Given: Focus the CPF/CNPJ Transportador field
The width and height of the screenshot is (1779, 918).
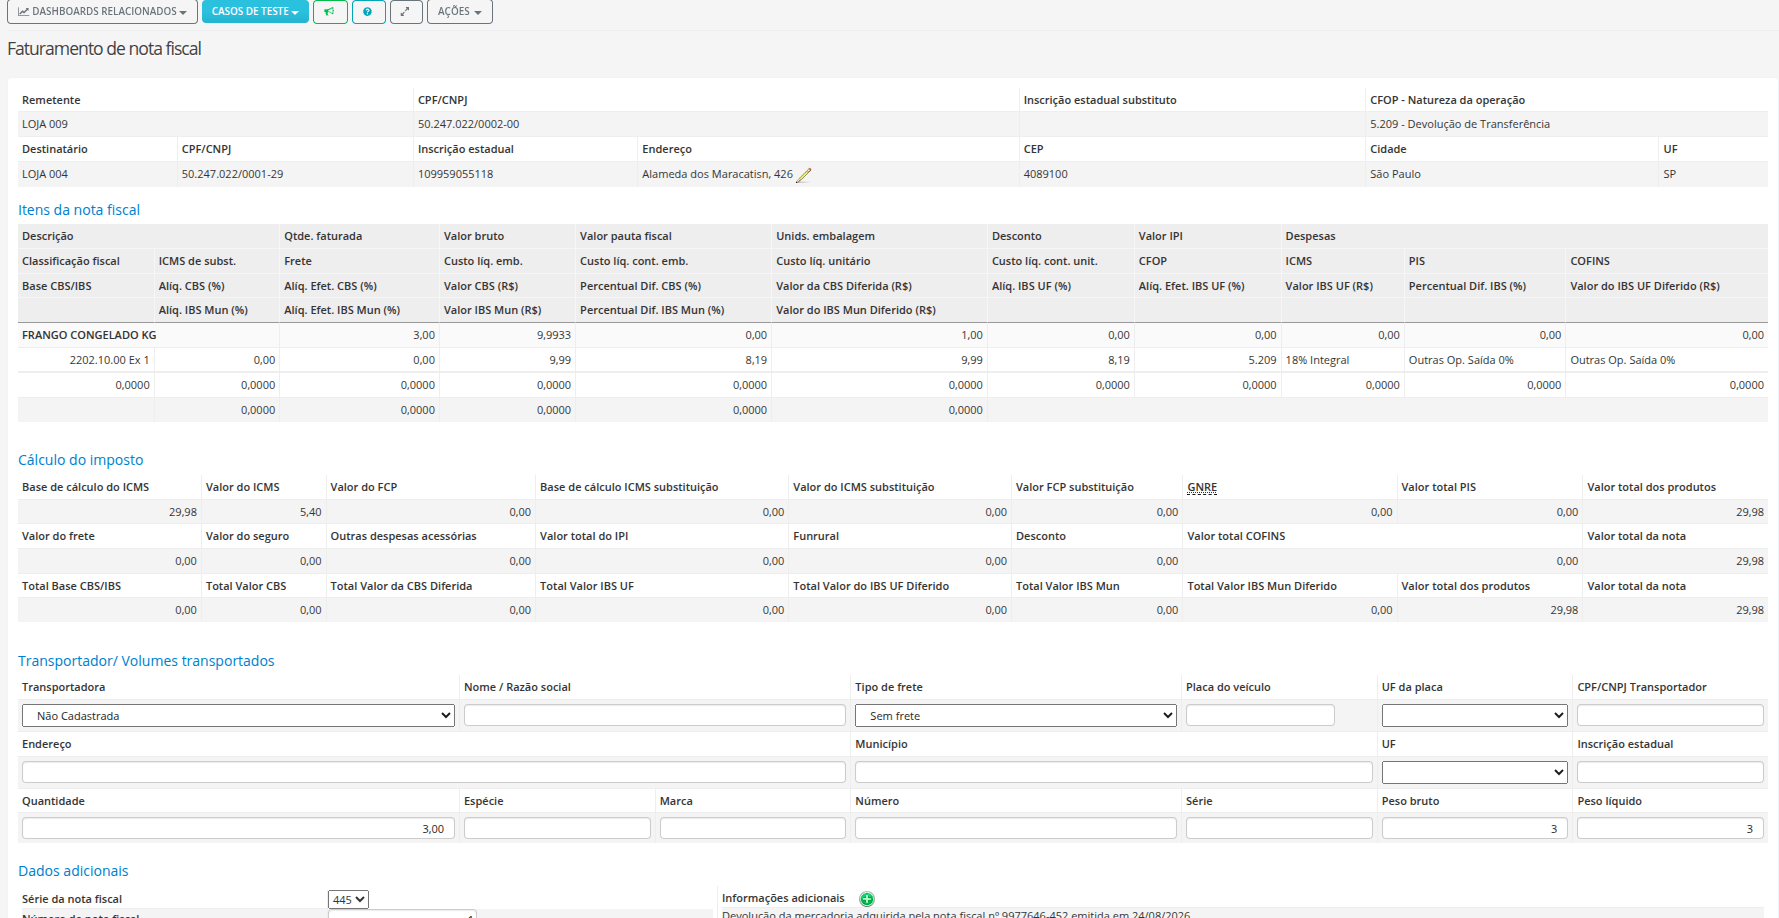Looking at the screenshot, I should tap(1670, 716).
